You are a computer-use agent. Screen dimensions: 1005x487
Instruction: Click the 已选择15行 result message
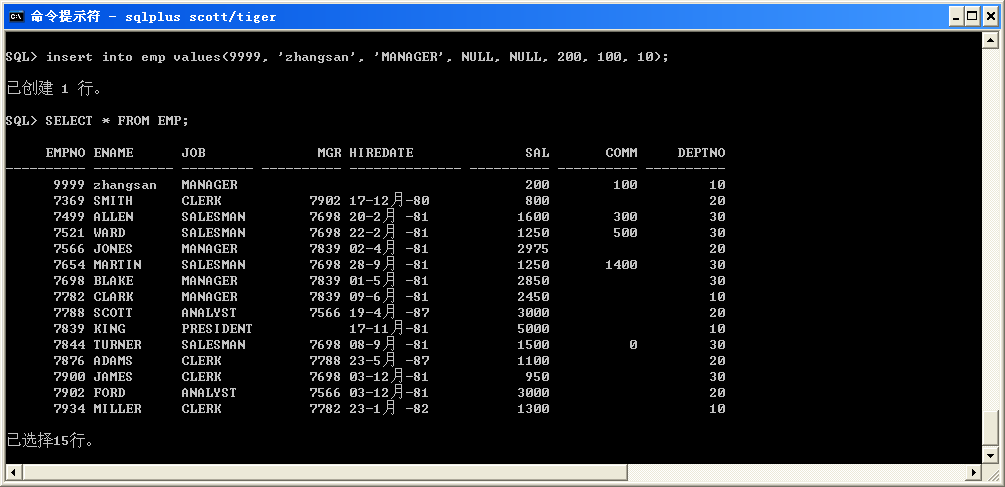click(x=50, y=440)
